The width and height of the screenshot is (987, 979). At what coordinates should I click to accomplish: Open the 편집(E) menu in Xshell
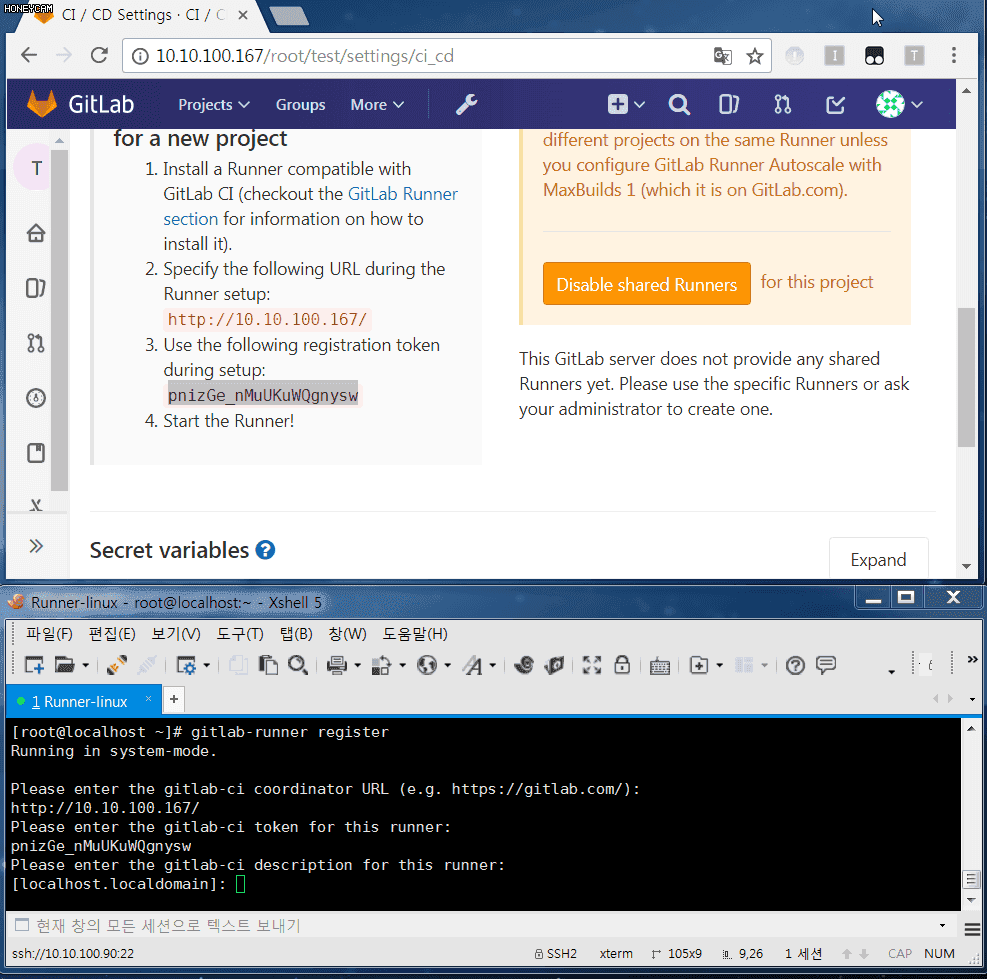(x=112, y=633)
